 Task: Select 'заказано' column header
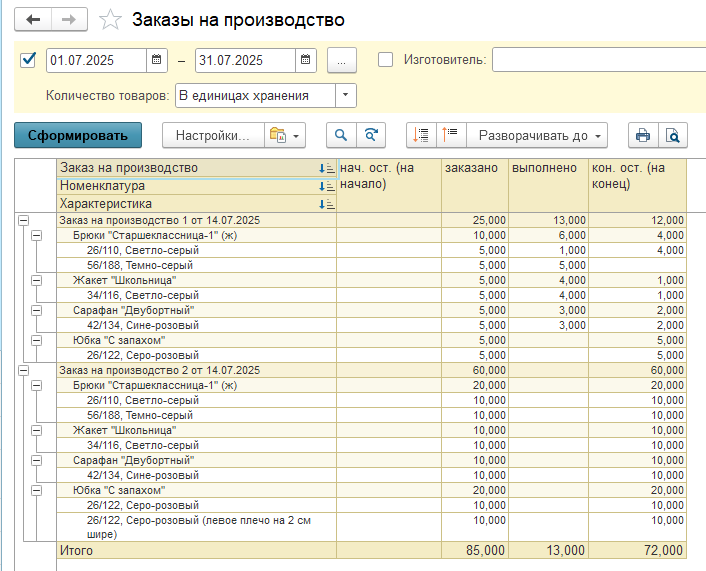coord(475,185)
